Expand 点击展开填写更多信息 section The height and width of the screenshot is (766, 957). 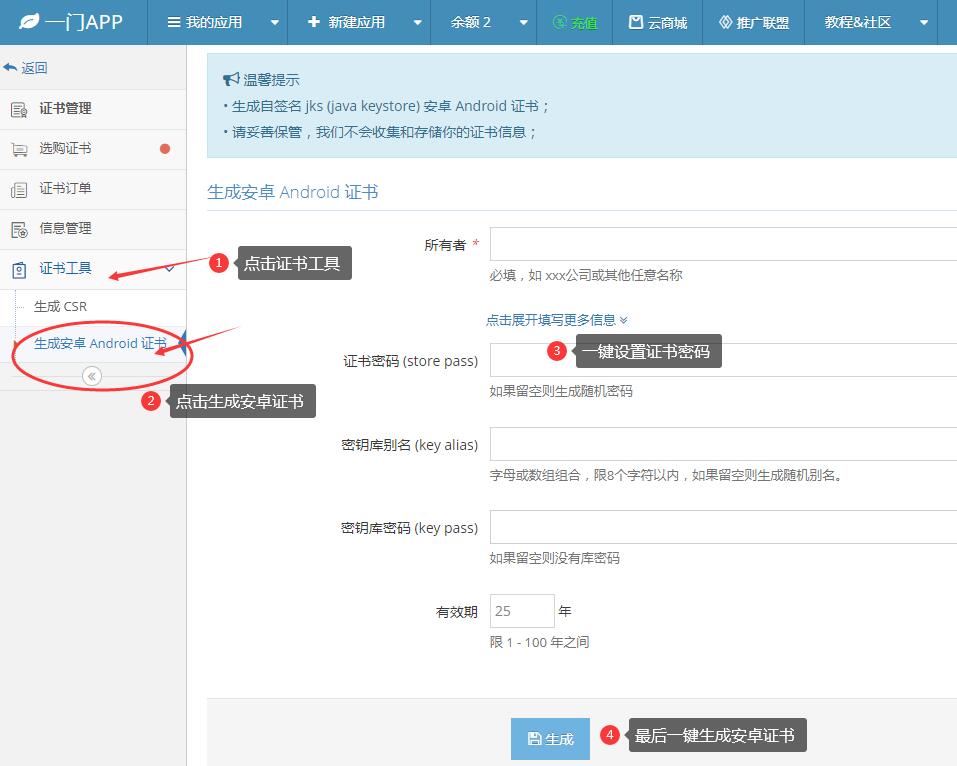click(557, 320)
